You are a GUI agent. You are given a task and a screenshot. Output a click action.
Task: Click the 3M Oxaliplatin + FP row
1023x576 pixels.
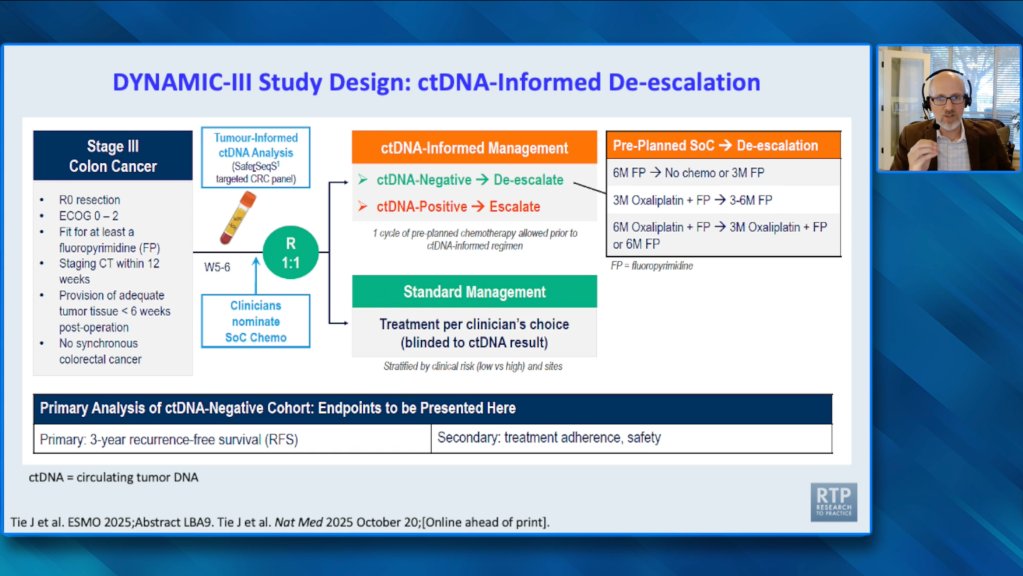click(x=724, y=200)
